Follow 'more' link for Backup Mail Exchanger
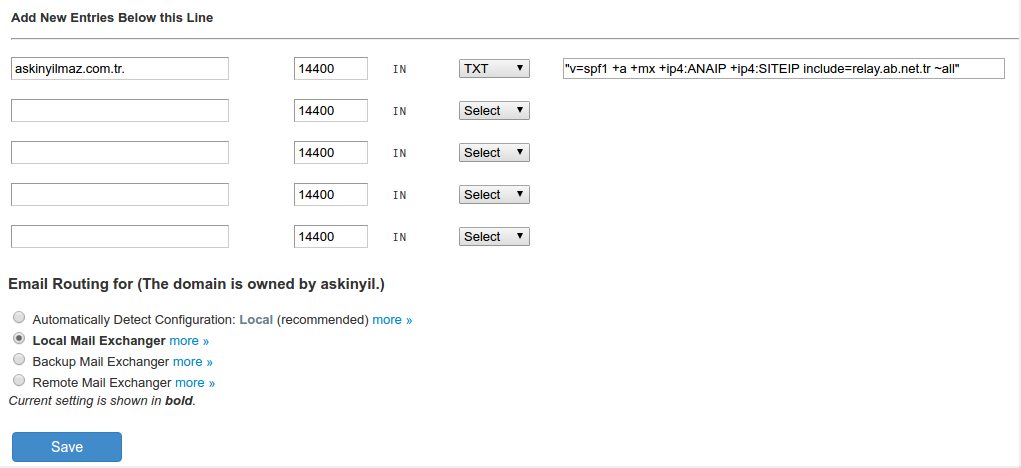Image resolution: width=1021 pixels, height=468 pixels. click(193, 362)
